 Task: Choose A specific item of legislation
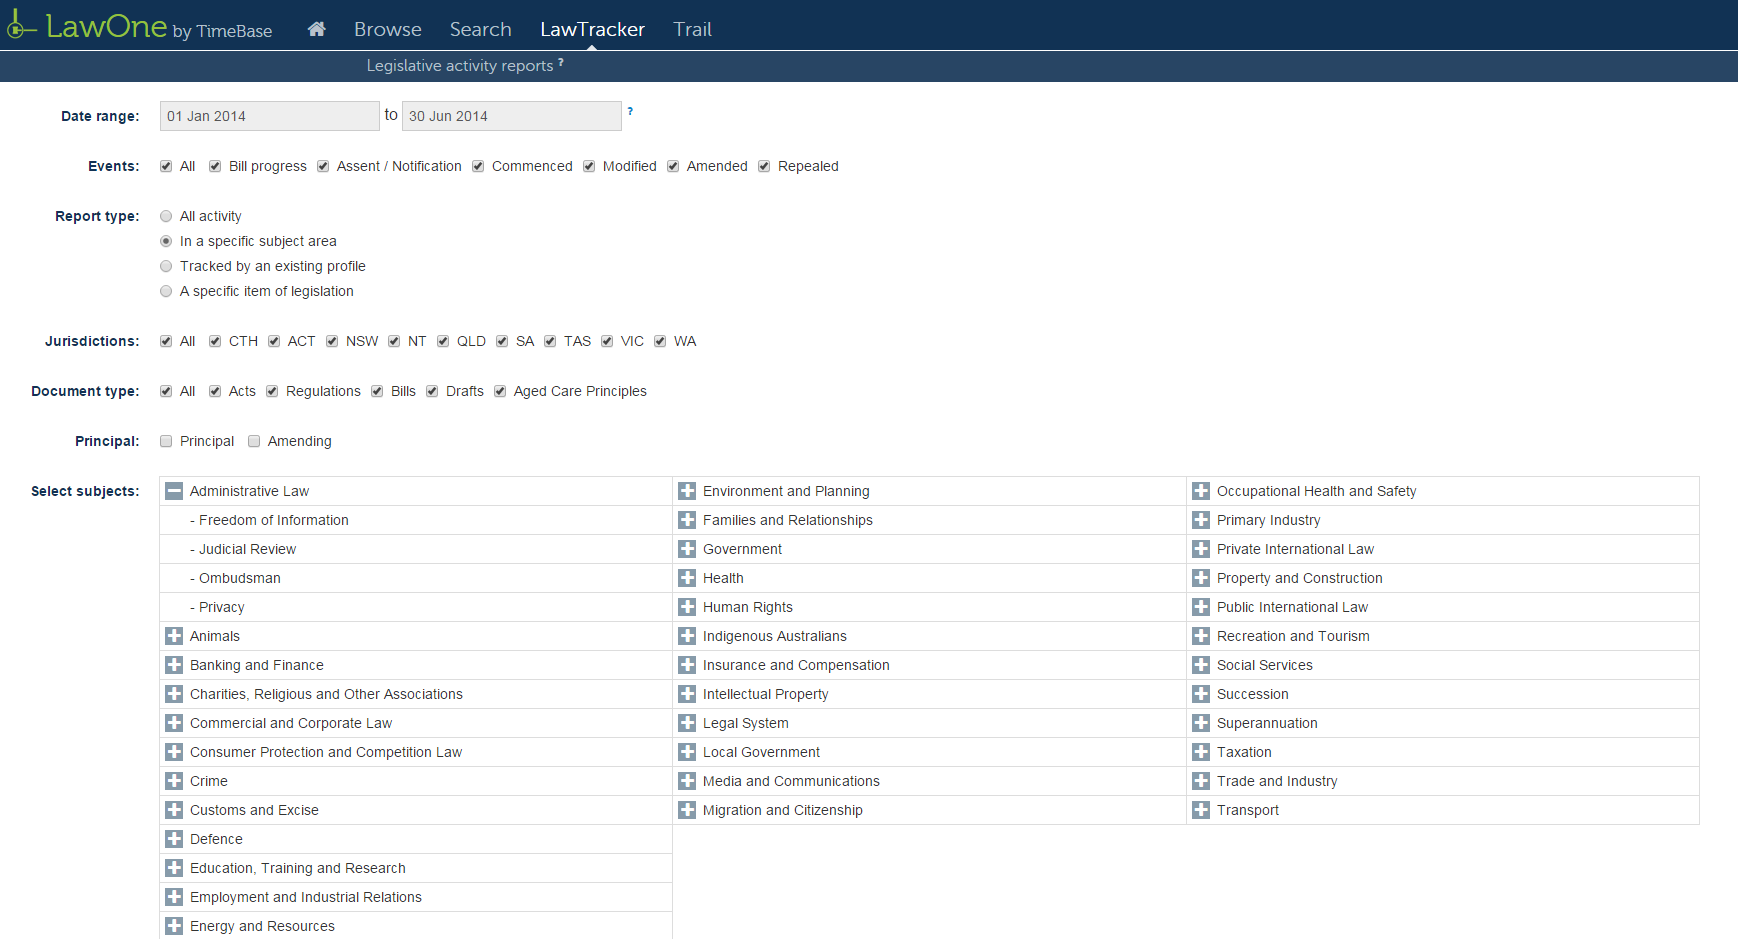point(166,291)
